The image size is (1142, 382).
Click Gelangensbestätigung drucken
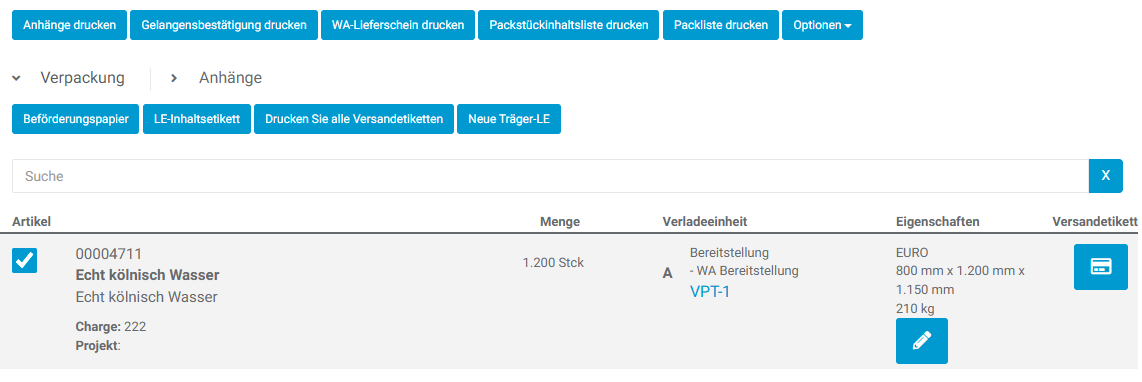click(224, 25)
